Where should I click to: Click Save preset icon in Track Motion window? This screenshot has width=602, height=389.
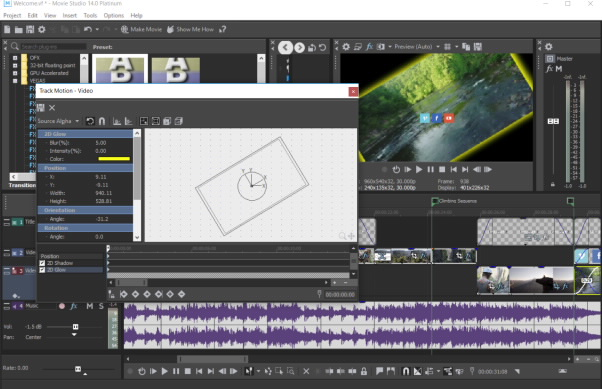(41, 108)
